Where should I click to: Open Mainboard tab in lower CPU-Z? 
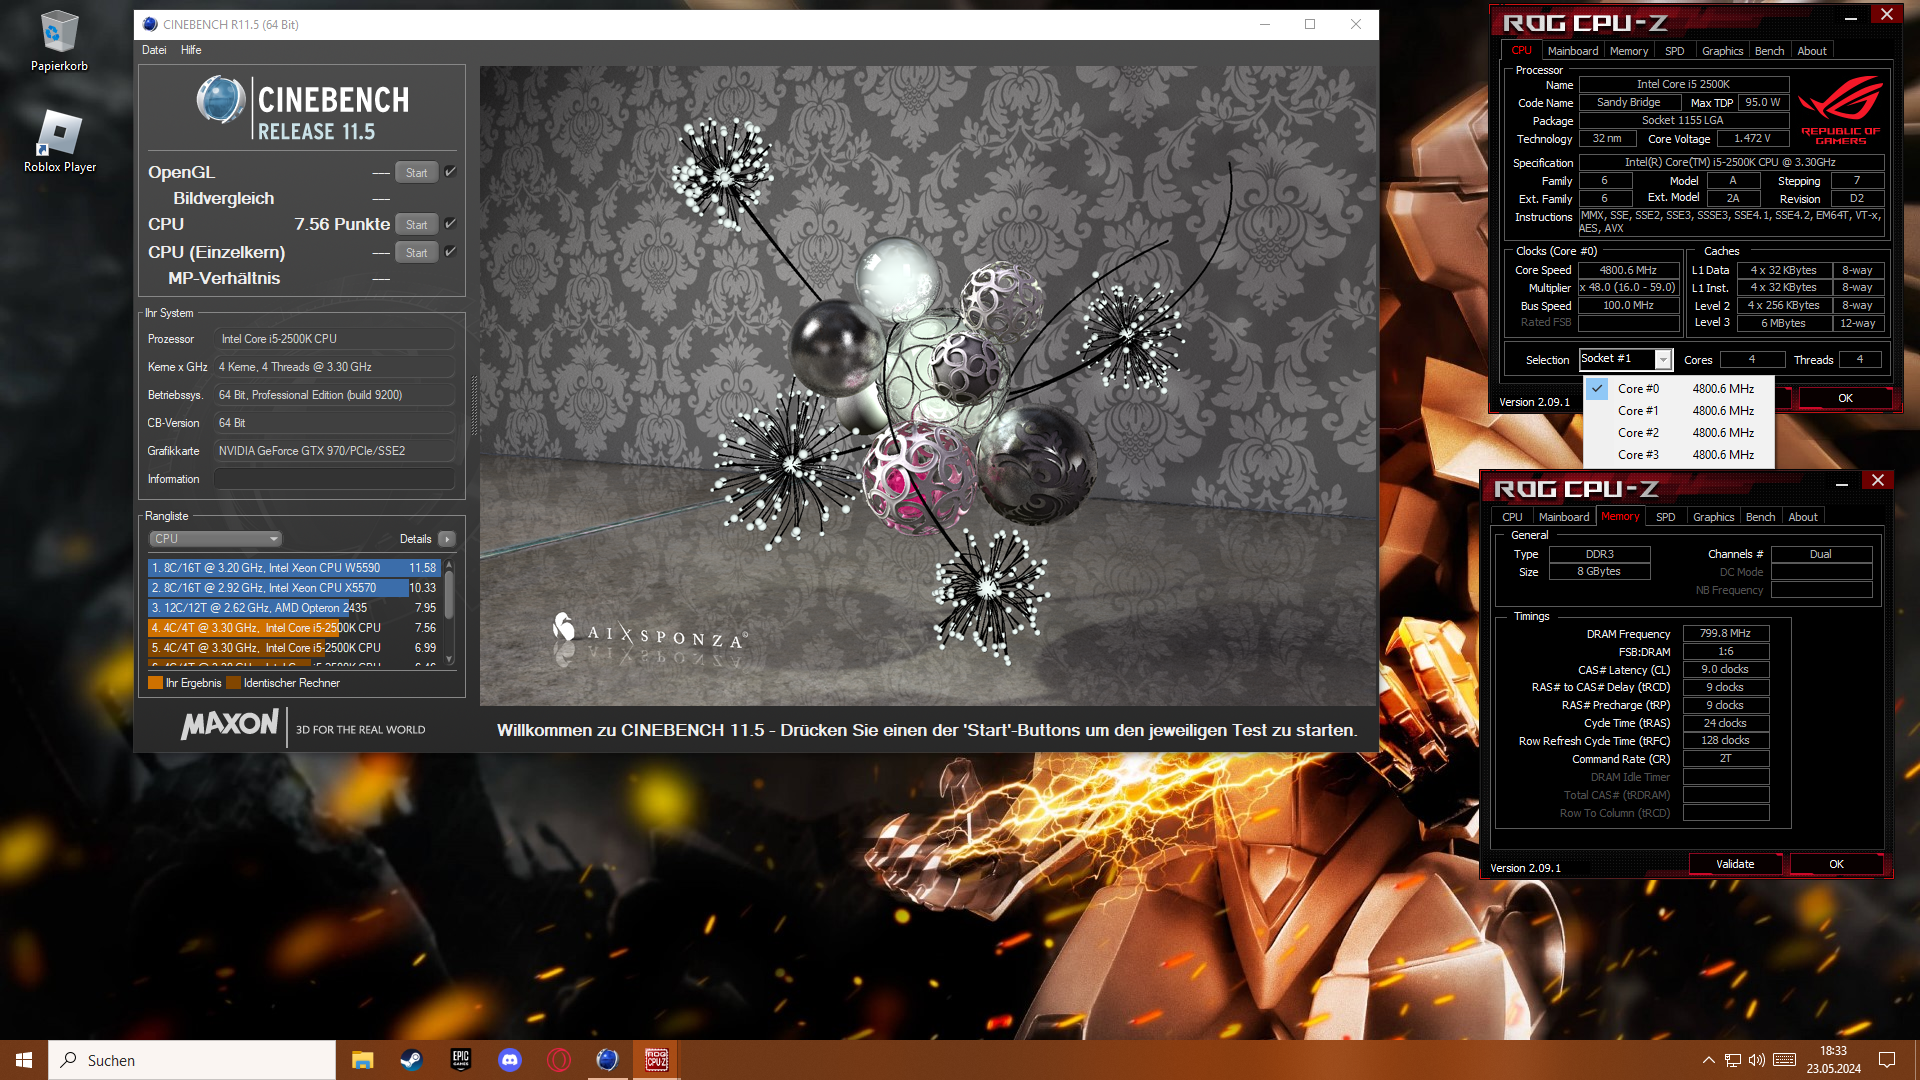point(1563,517)
